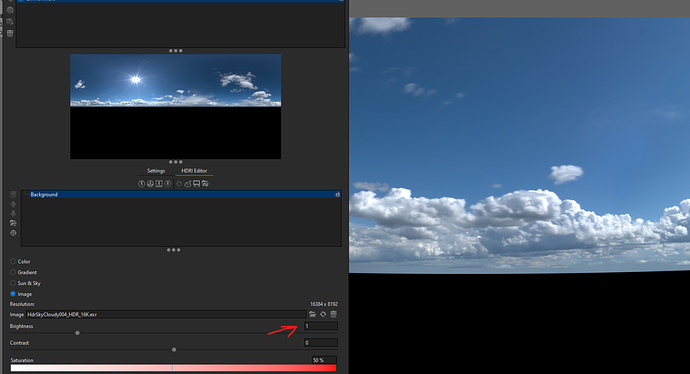Click the image-layers icon left of layer list
The width and height of the screenshot is (690, 374).
(x=13, y=223)
